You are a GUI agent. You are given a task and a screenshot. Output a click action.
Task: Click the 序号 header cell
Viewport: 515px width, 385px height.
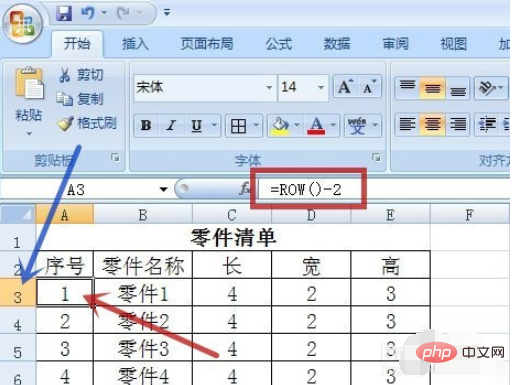(x=65, y=265)
